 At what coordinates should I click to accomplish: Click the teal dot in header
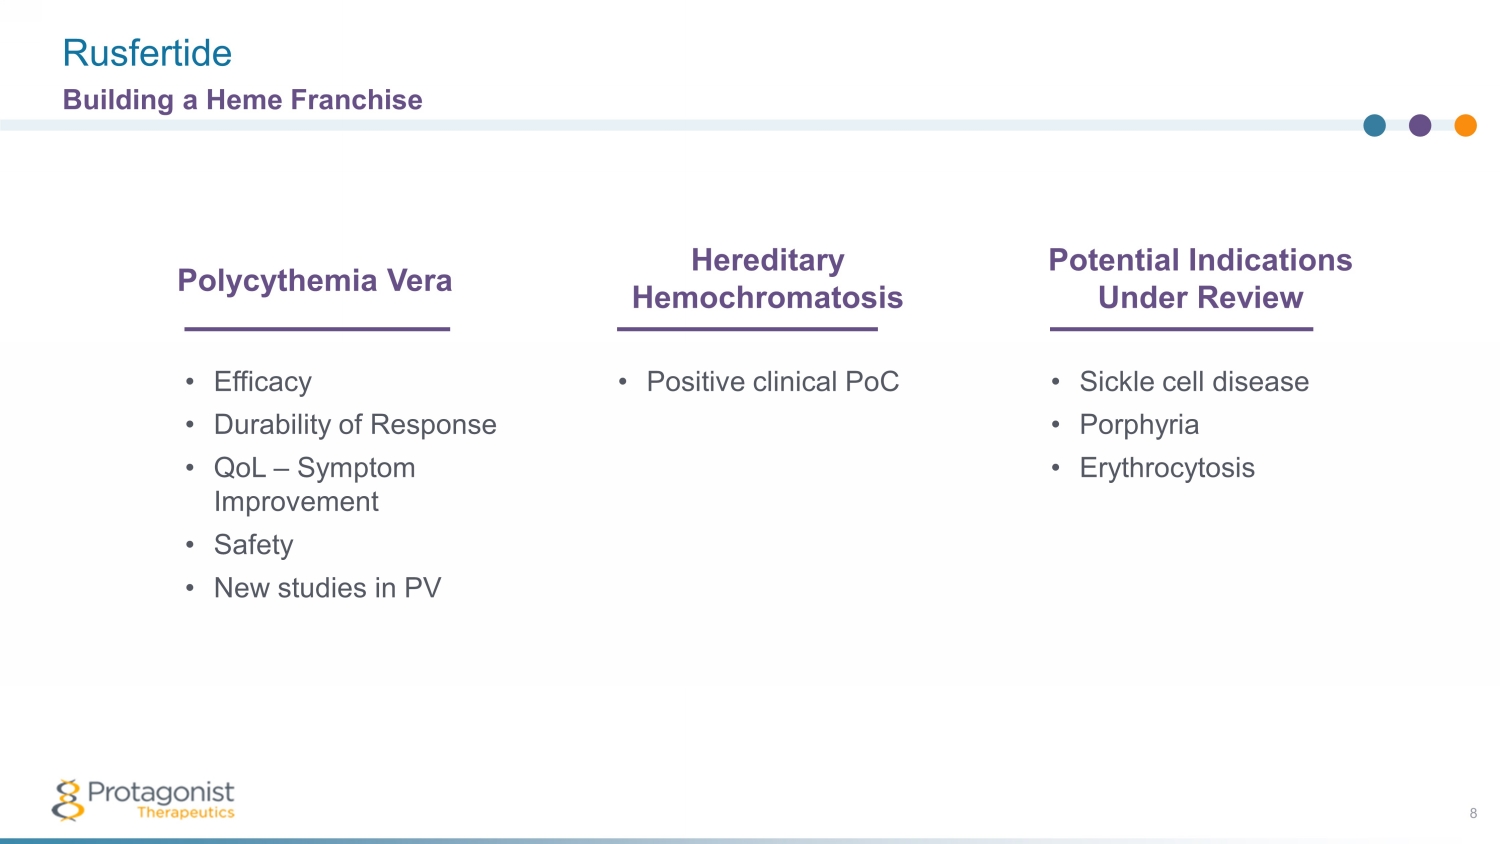(1375, 125)
